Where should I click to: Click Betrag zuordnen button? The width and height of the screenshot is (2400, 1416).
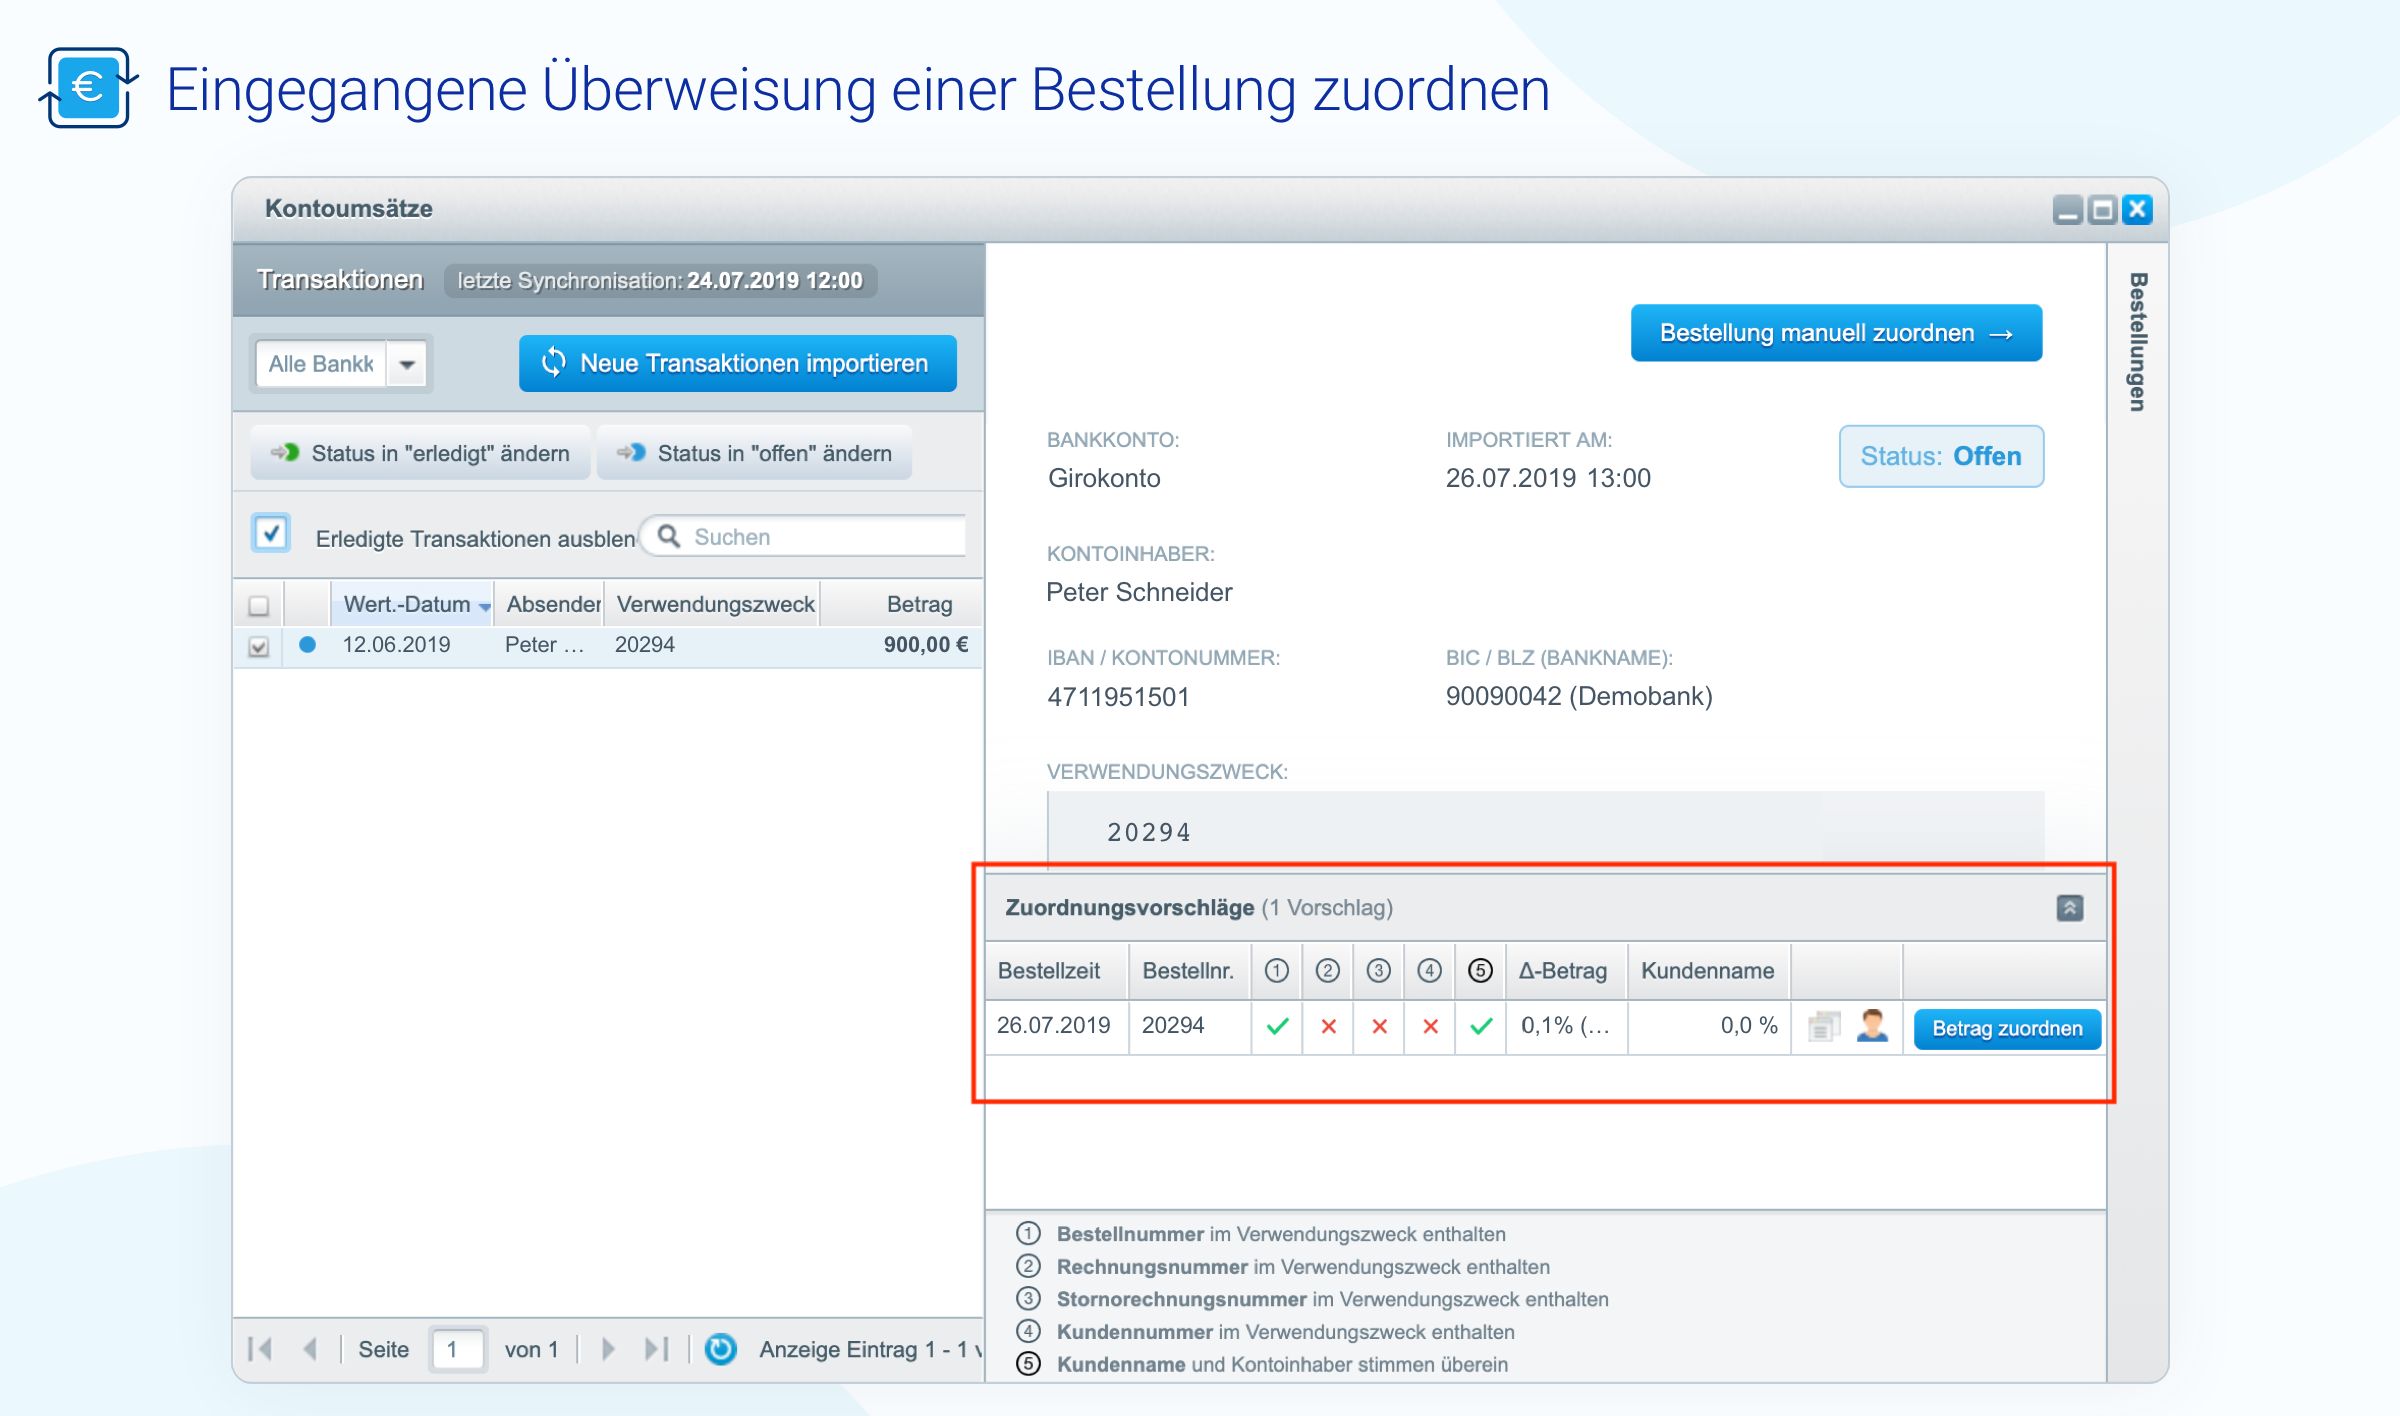[2007, 1028]
